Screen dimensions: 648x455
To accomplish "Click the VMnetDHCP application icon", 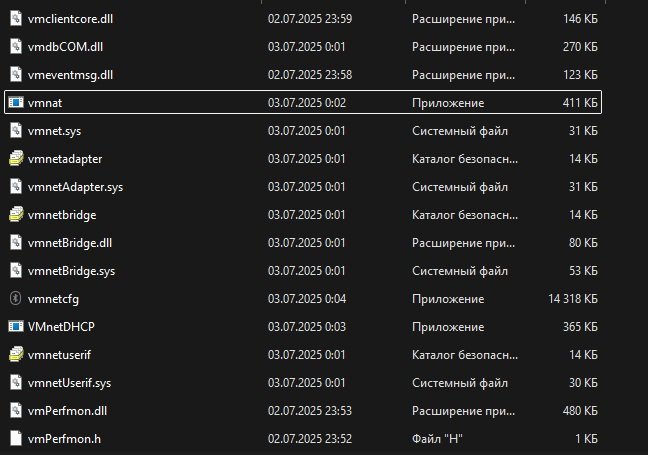I will pyautogui.click(x=15, y=326).
